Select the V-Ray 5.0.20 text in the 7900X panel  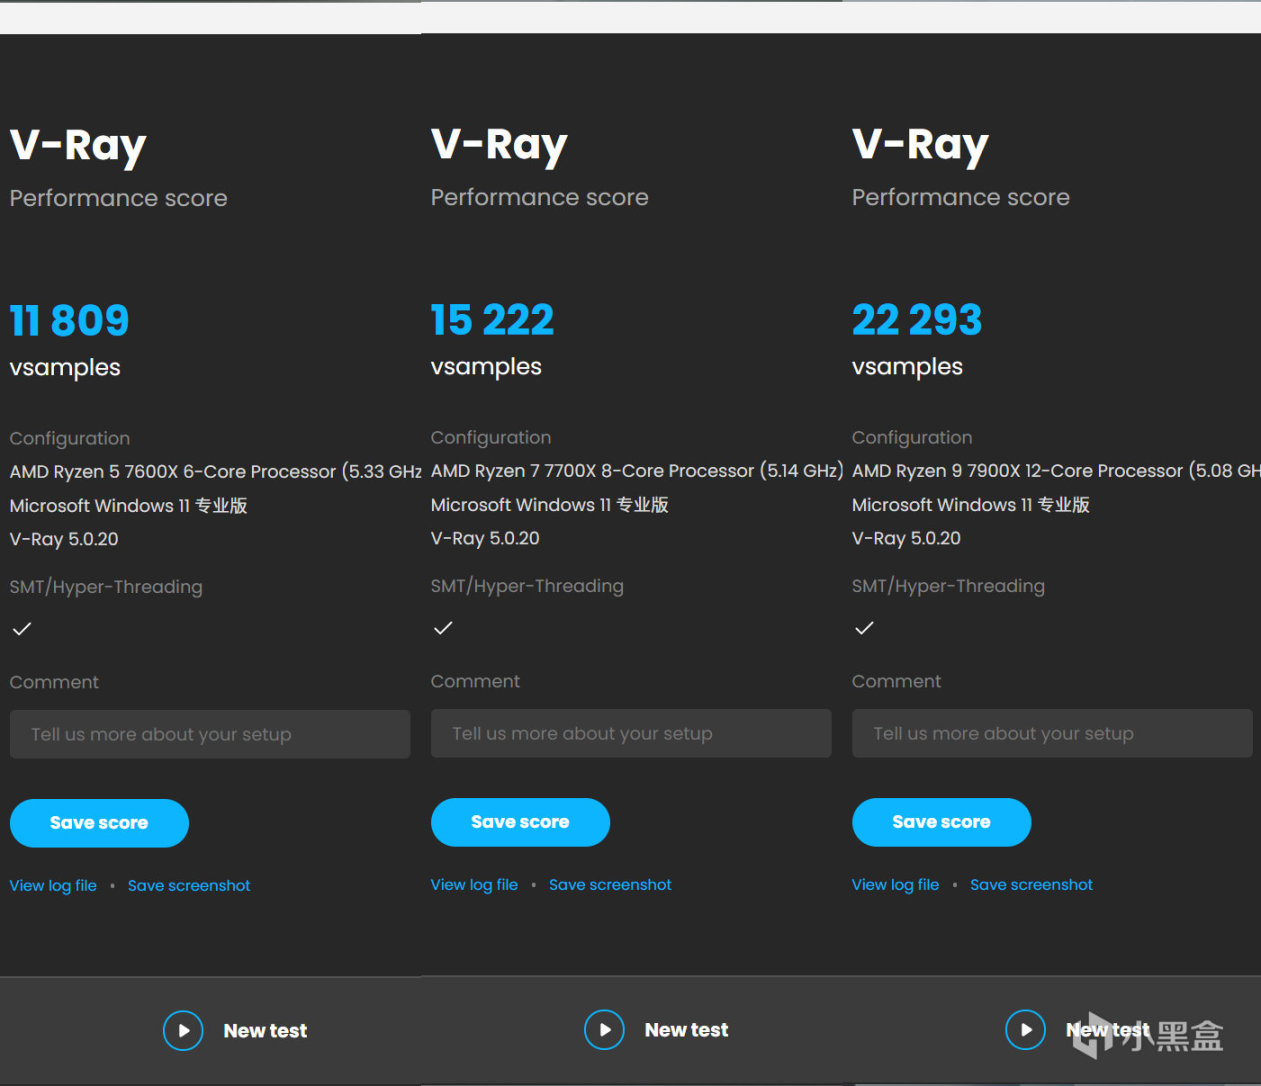click(x=906, y=538)
